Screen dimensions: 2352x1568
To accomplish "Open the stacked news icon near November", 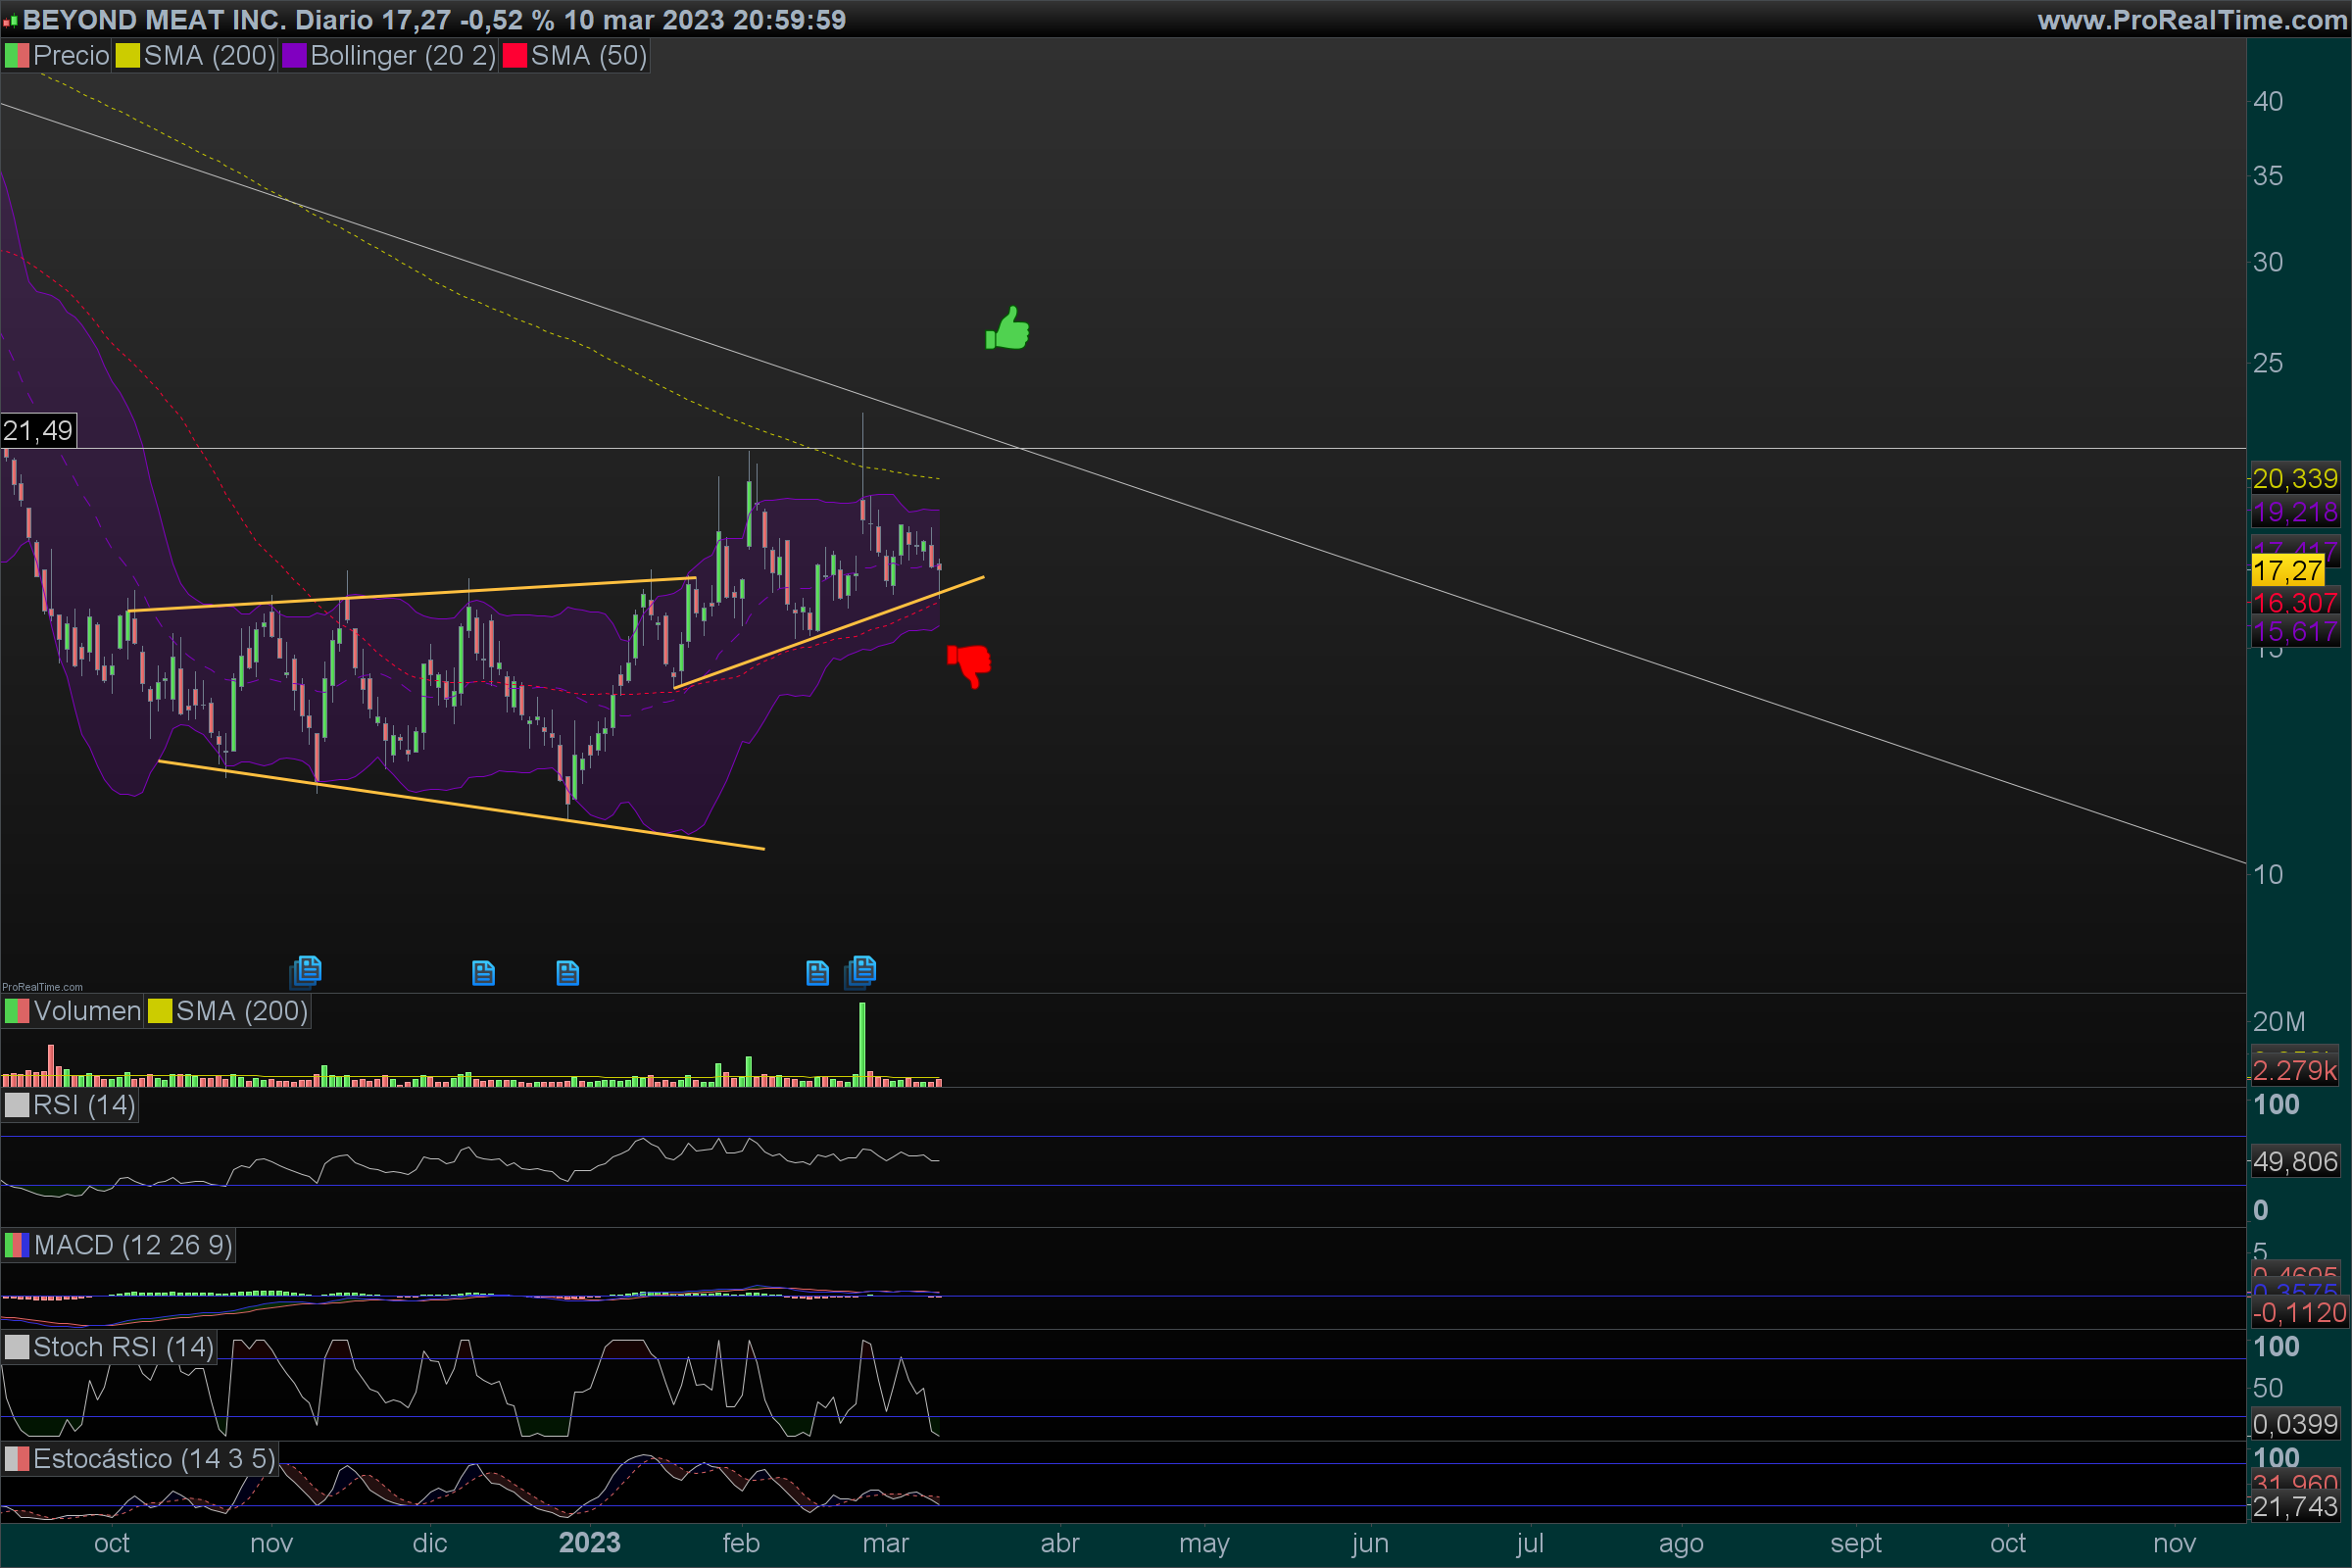I will (x=306, y=970).
